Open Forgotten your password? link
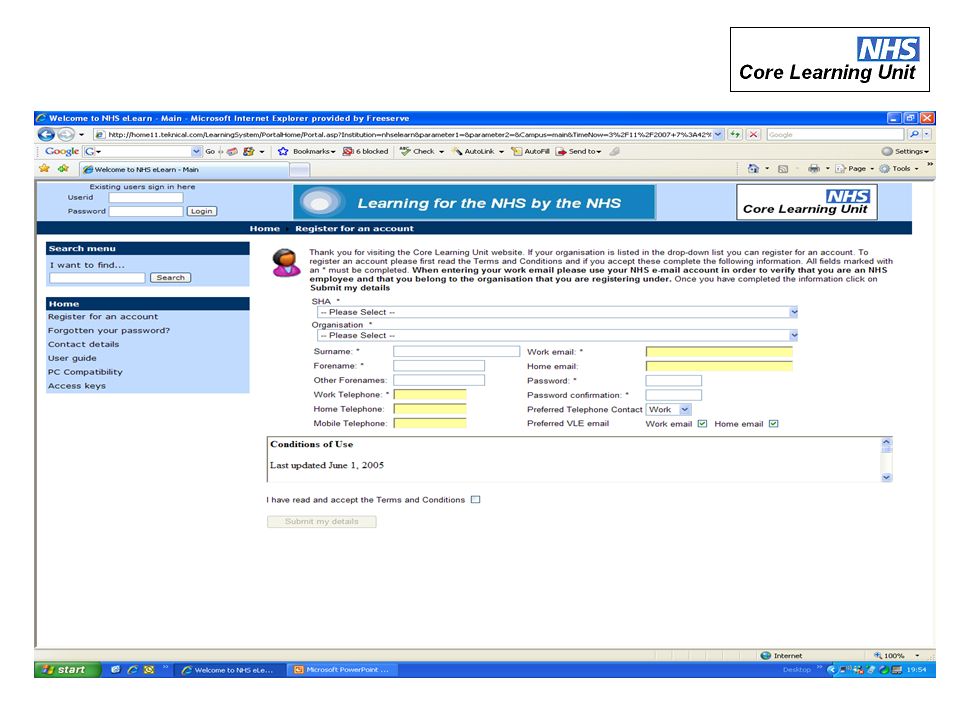 click(x=109, y=331)
